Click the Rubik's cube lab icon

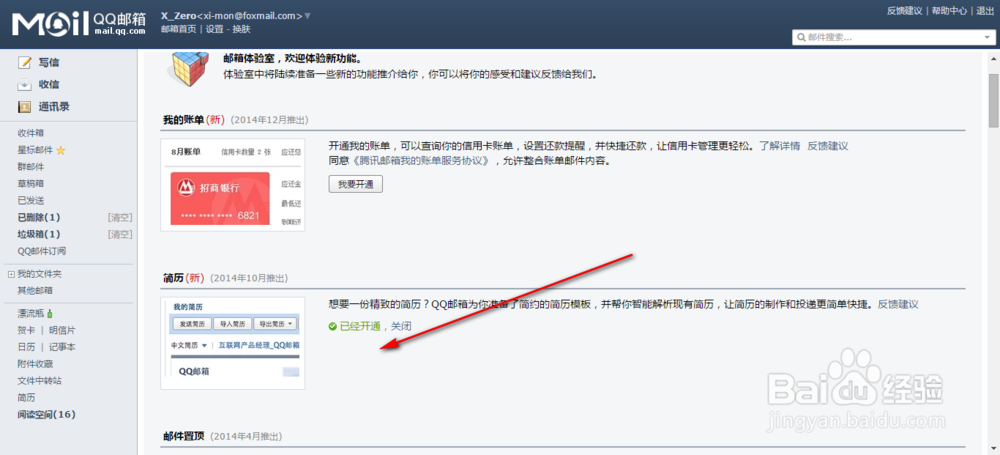[x=188, y=69]
